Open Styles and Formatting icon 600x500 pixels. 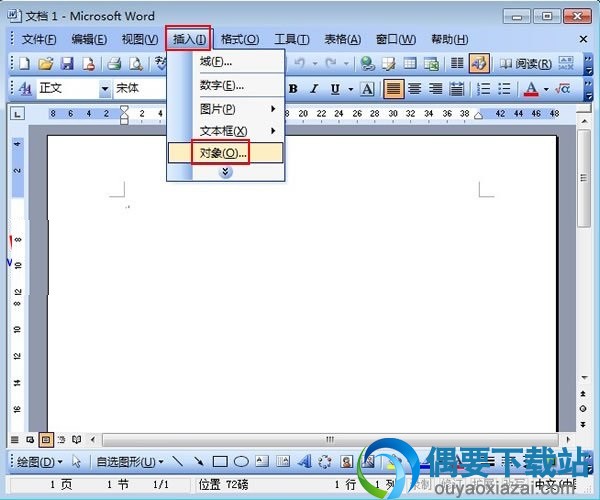(25, 89)
